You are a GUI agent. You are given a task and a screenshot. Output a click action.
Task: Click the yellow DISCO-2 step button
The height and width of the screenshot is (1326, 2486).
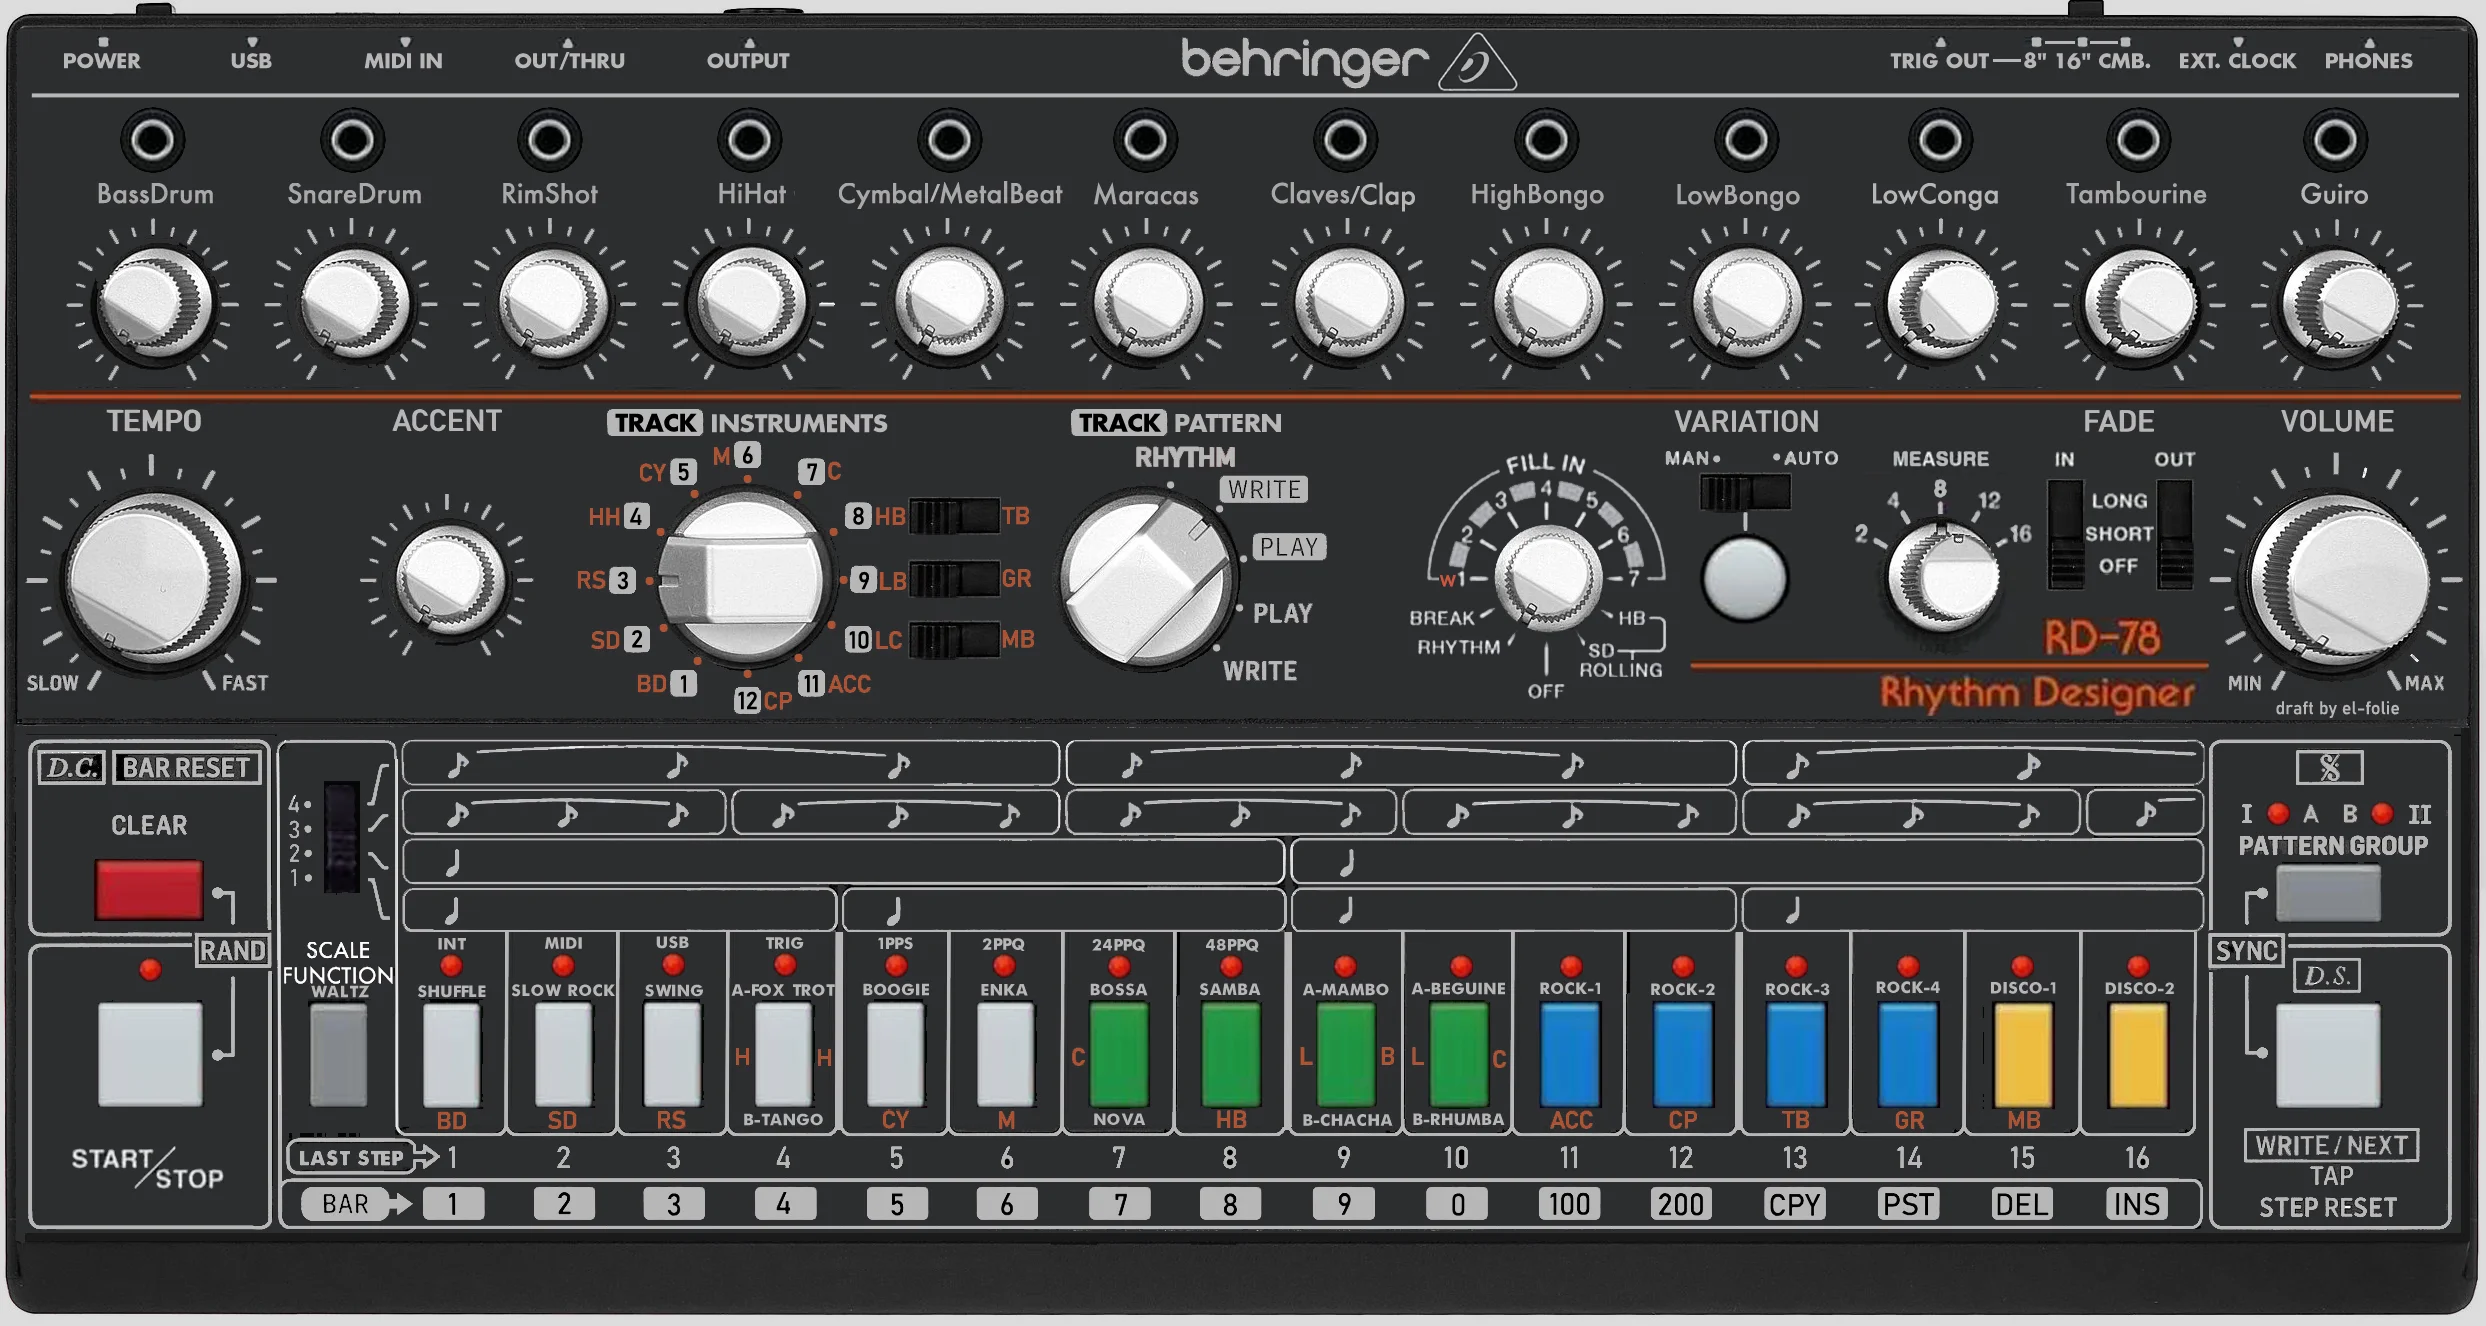coord(2137,1055)
